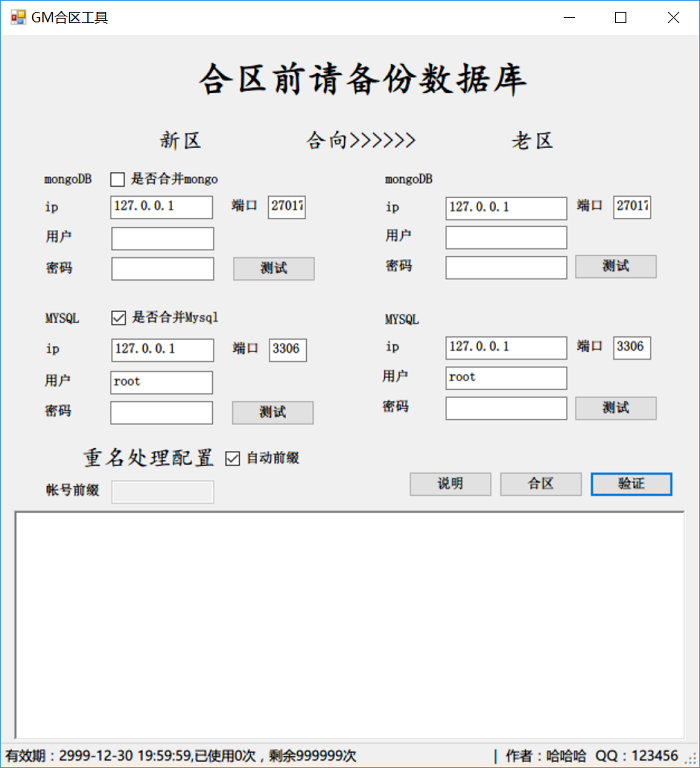Click the 新区 label
The height and width of the screenshot is (768, 700).
pyautogui.click(x=181, y=141)
